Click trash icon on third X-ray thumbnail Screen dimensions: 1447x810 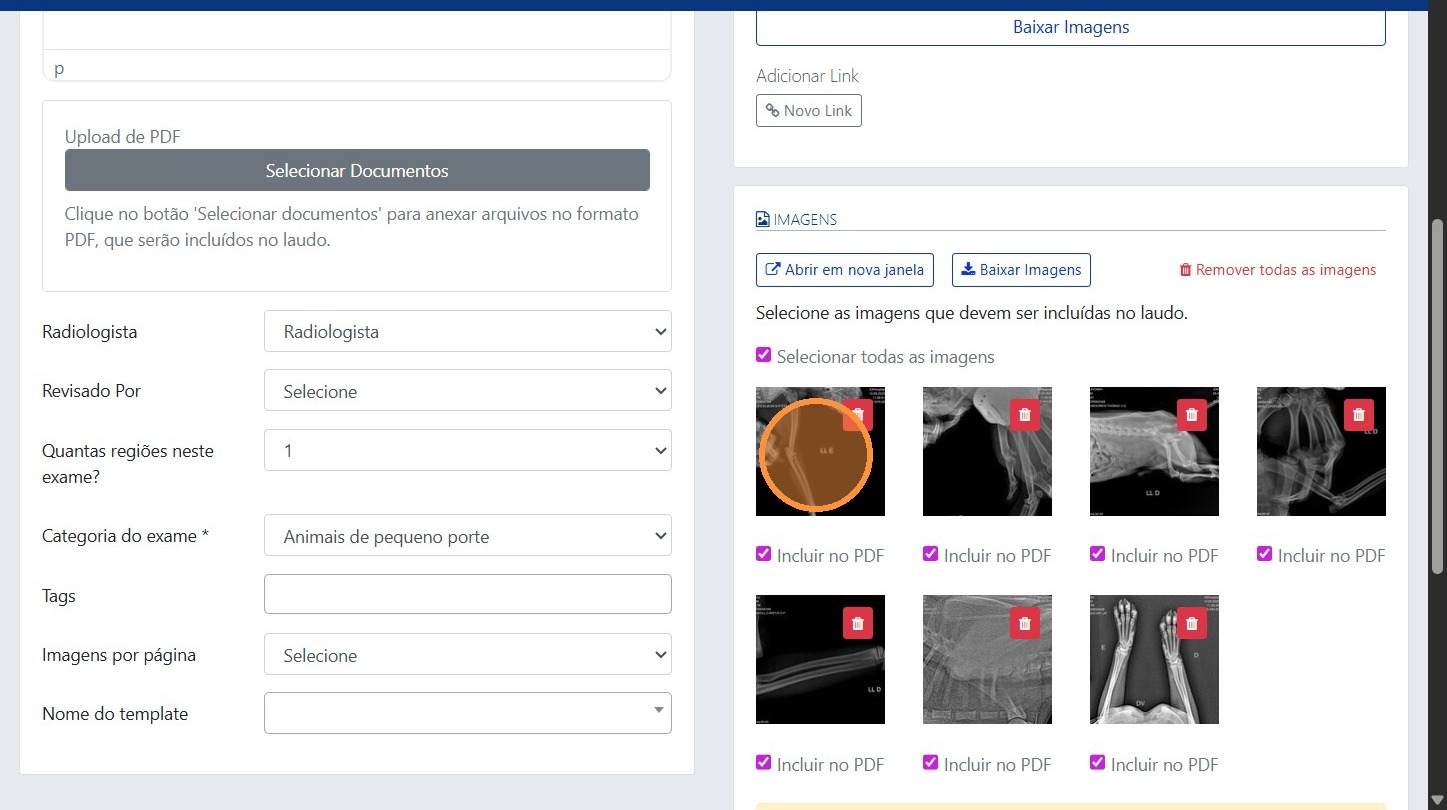(x=1191, y=415)
